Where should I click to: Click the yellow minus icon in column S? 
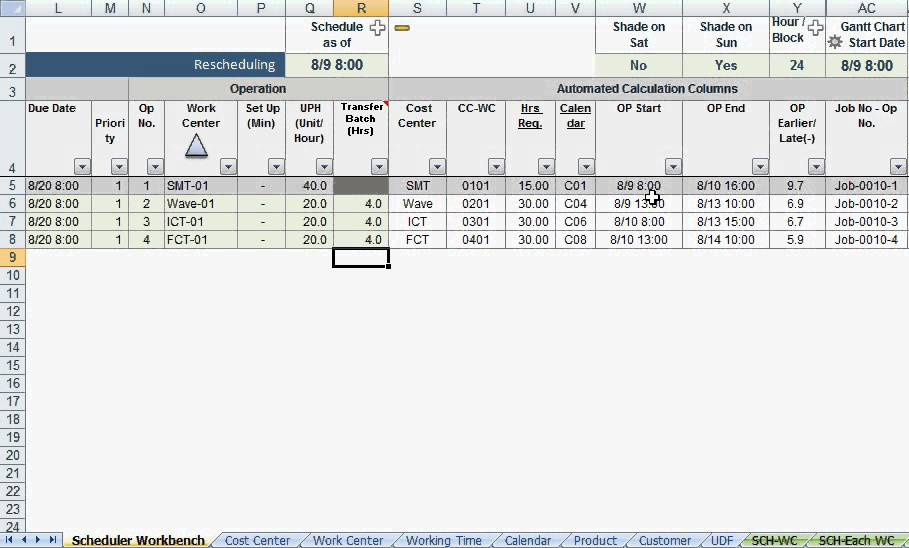coord(402,28)
